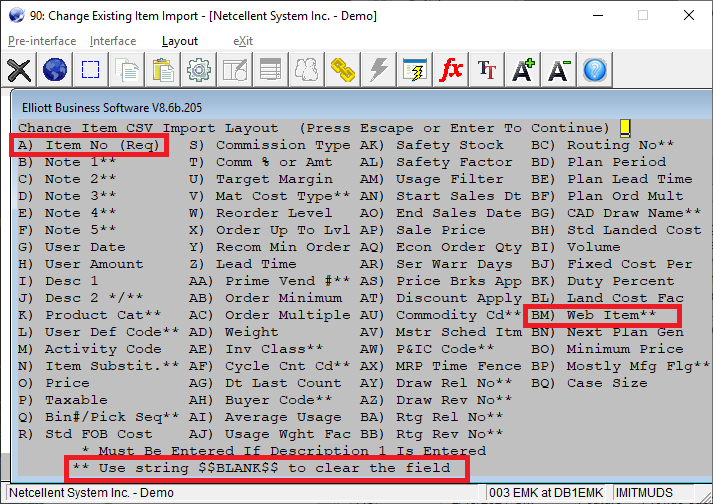Click the 'Target Margin' field entry
This screenshot has width=713, height=504.
point(261,179)
